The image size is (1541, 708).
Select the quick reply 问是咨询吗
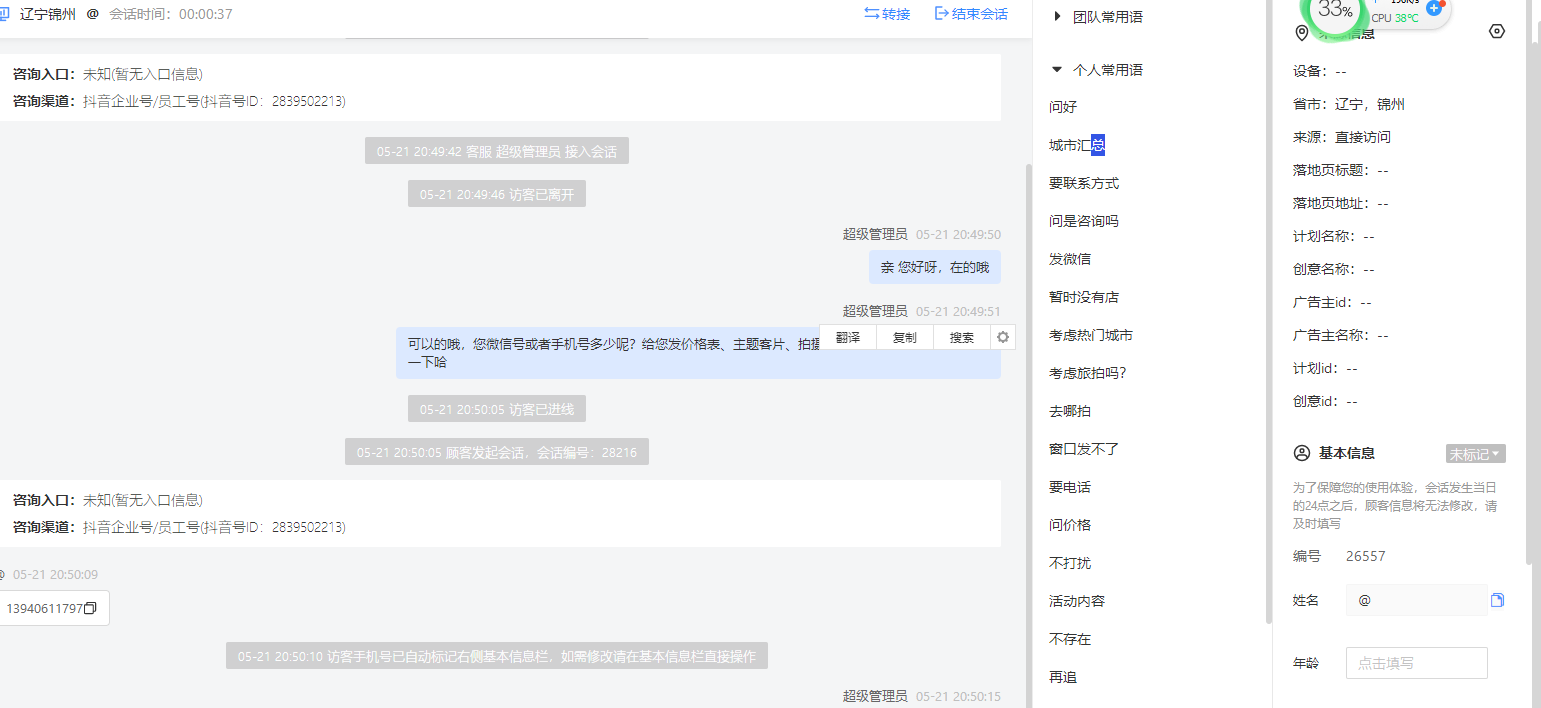[x=1084, y=221]
